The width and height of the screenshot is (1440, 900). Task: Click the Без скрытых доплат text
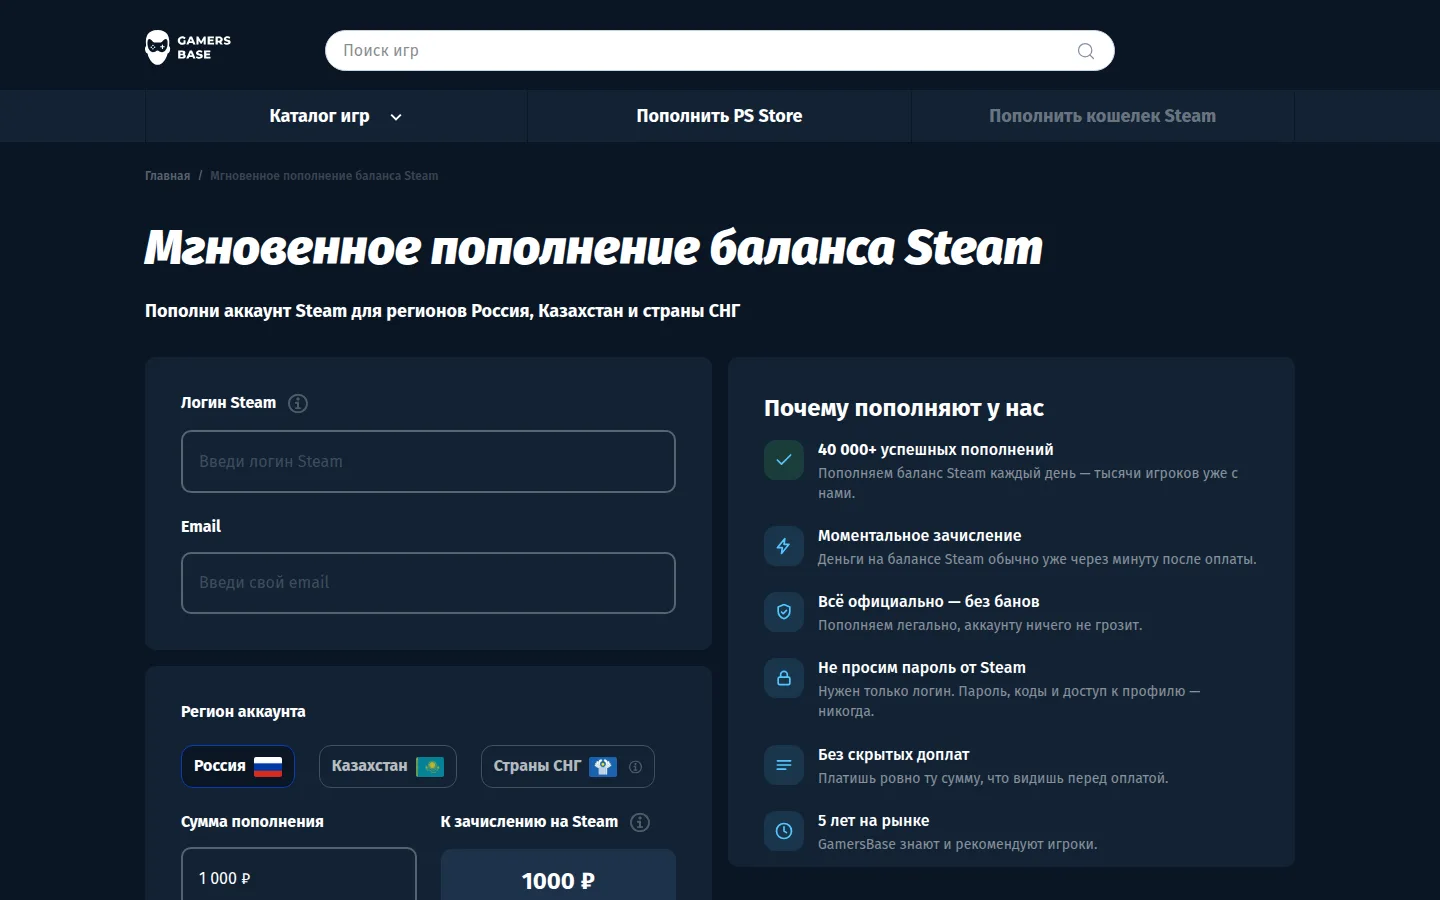pos(894,755)
